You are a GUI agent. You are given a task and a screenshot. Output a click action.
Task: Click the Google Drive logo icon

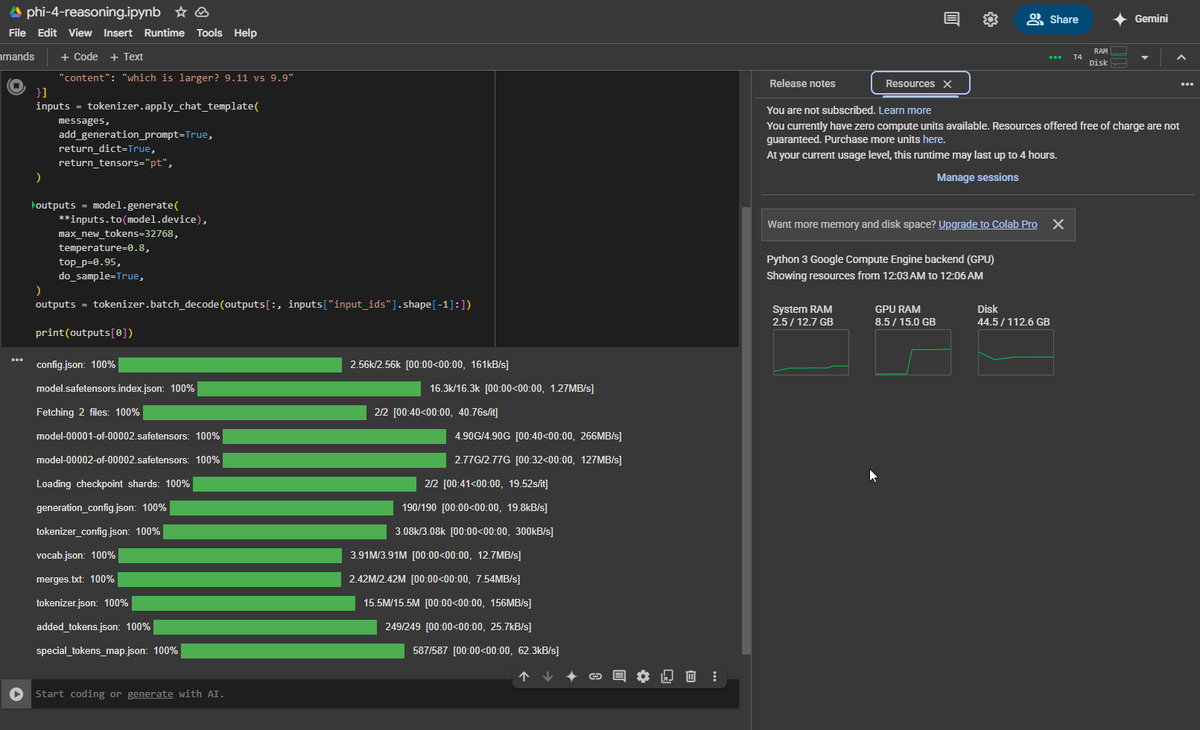15,12
